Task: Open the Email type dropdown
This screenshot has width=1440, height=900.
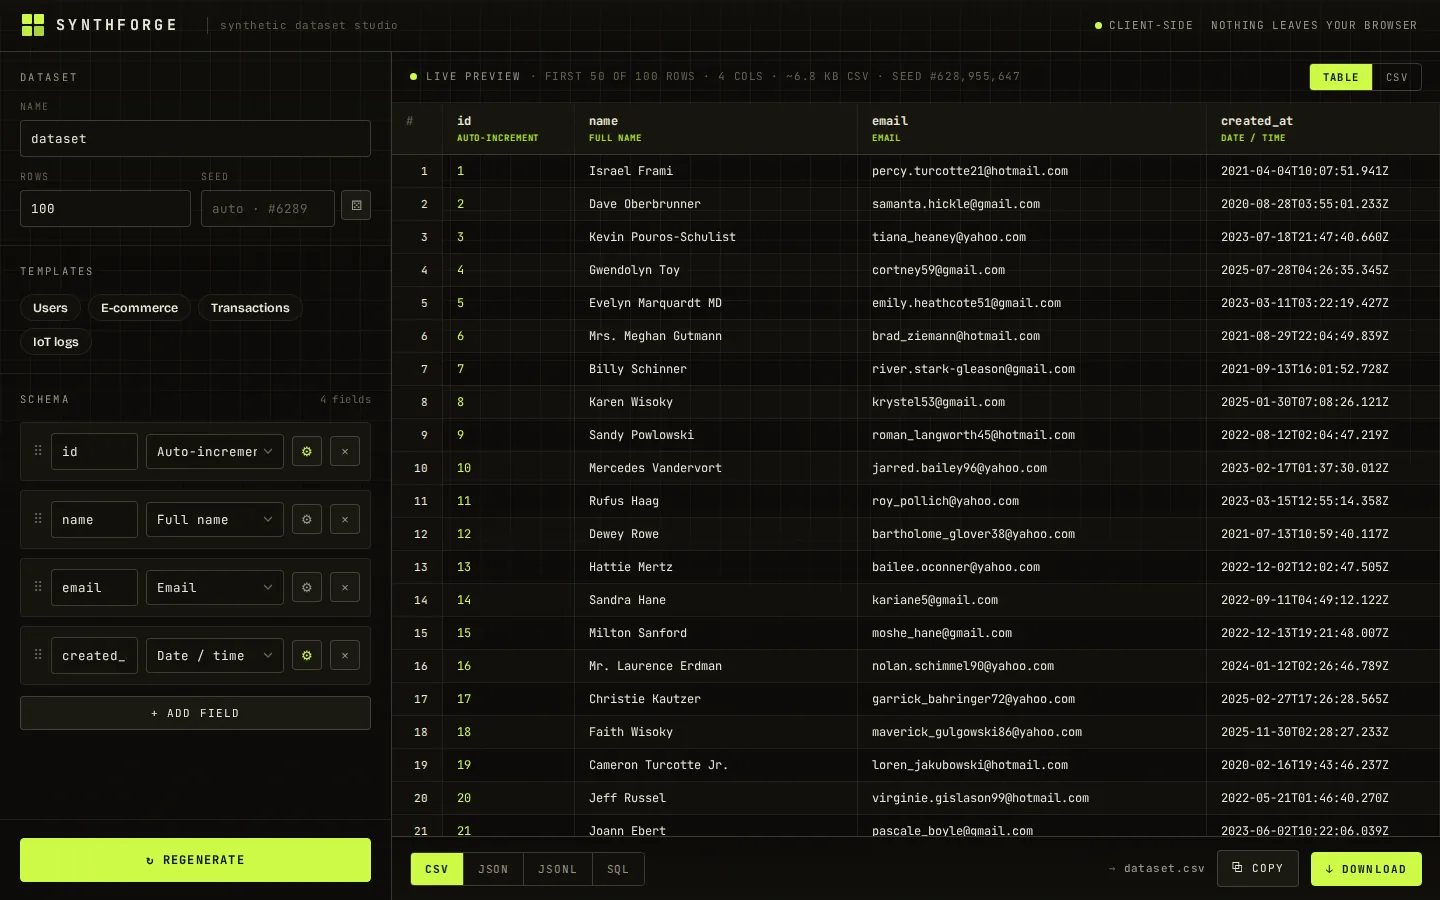Action: pyautogui.click(x=215, y=588)
